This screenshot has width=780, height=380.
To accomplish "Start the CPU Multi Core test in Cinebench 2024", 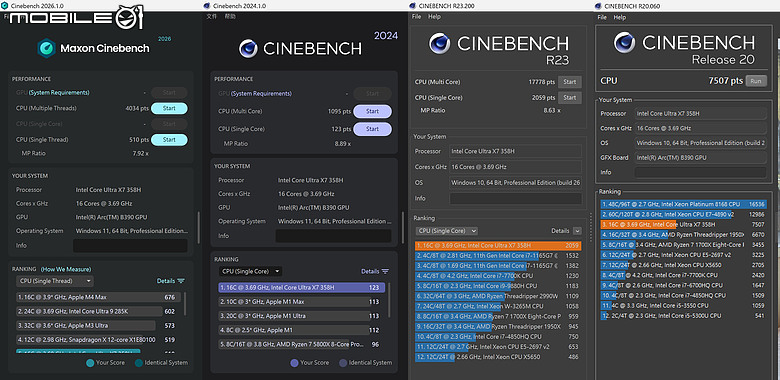I will coord(373,111).
